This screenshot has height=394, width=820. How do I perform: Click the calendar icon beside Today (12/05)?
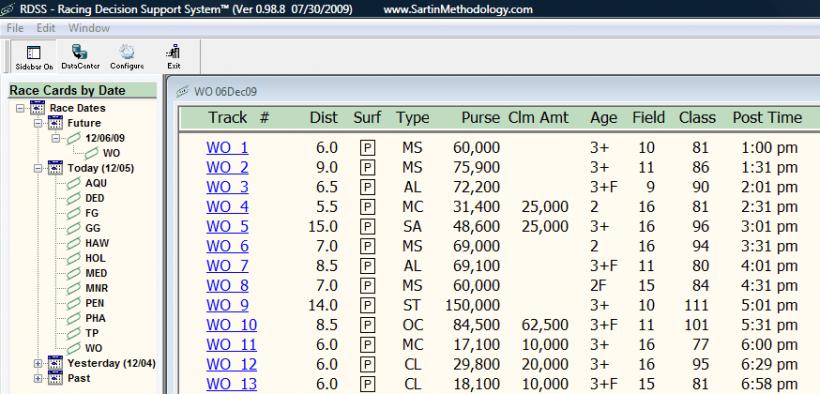click(x=55, y=168)
